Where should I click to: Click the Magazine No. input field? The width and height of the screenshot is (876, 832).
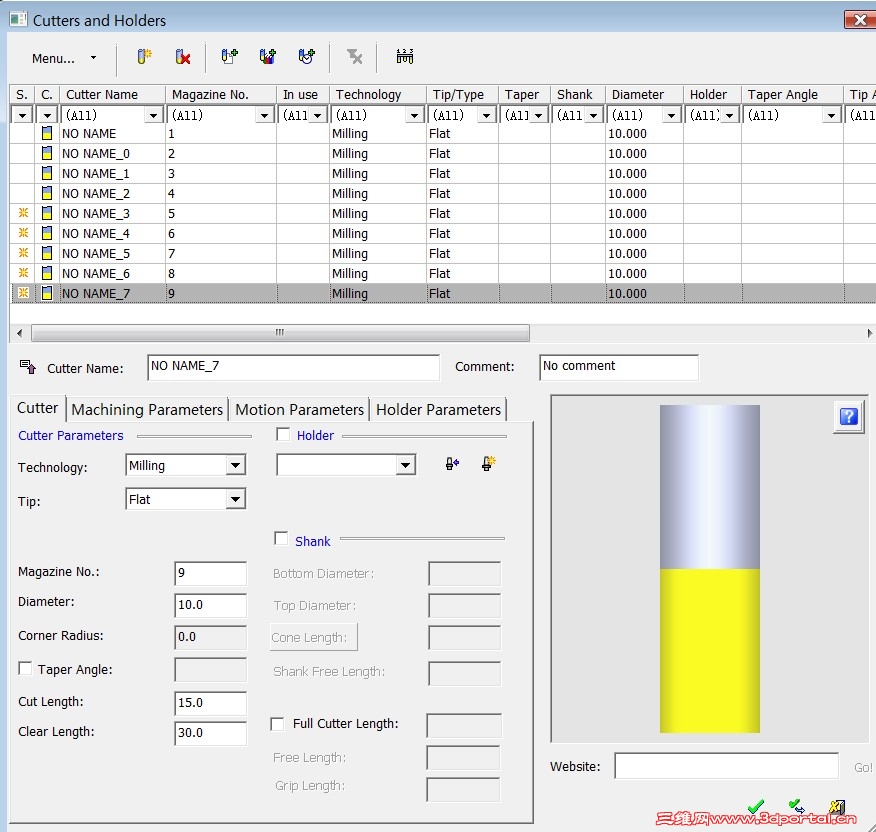tap(211, 573)
